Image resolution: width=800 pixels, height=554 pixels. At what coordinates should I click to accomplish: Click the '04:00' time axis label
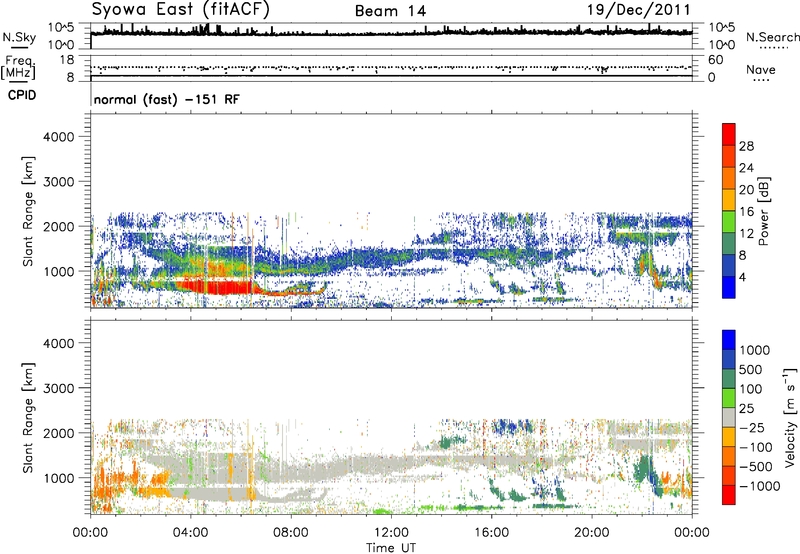point(190,533)
